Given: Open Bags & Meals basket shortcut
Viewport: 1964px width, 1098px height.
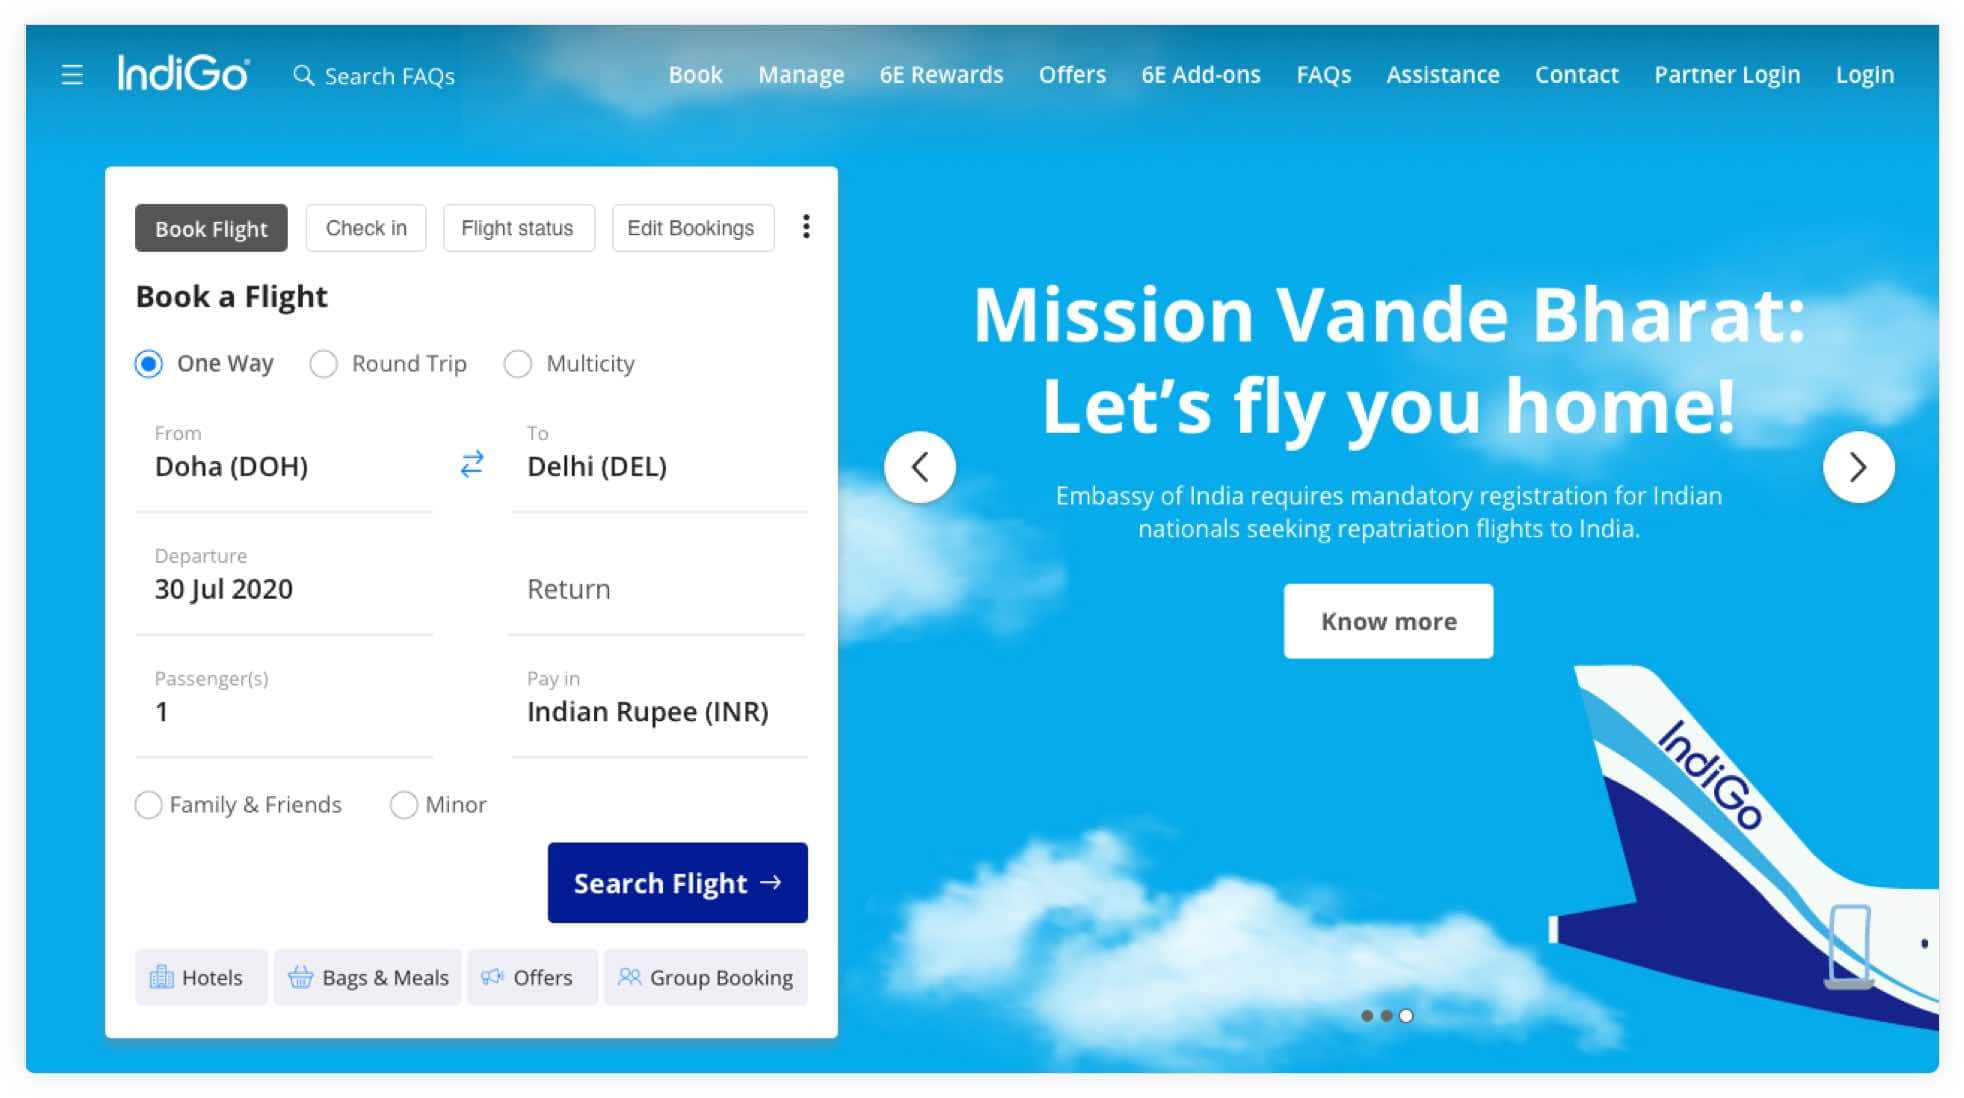Looking at the screenshot, I should click(368, 977).
